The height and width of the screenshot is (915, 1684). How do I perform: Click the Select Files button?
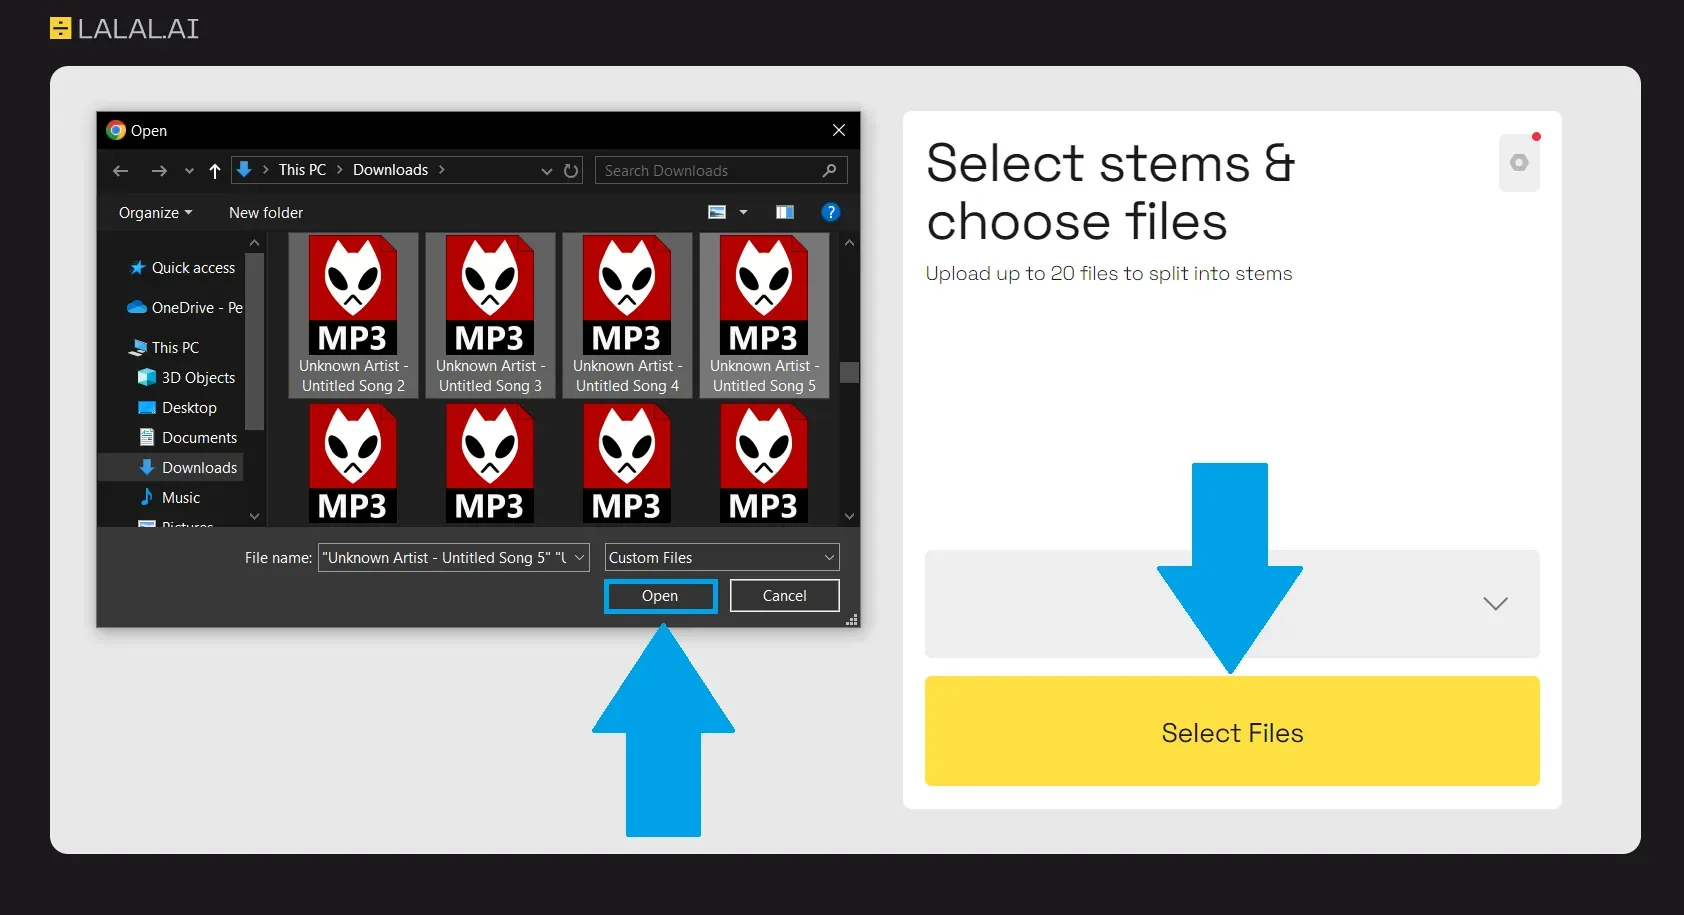(1232, 731)
